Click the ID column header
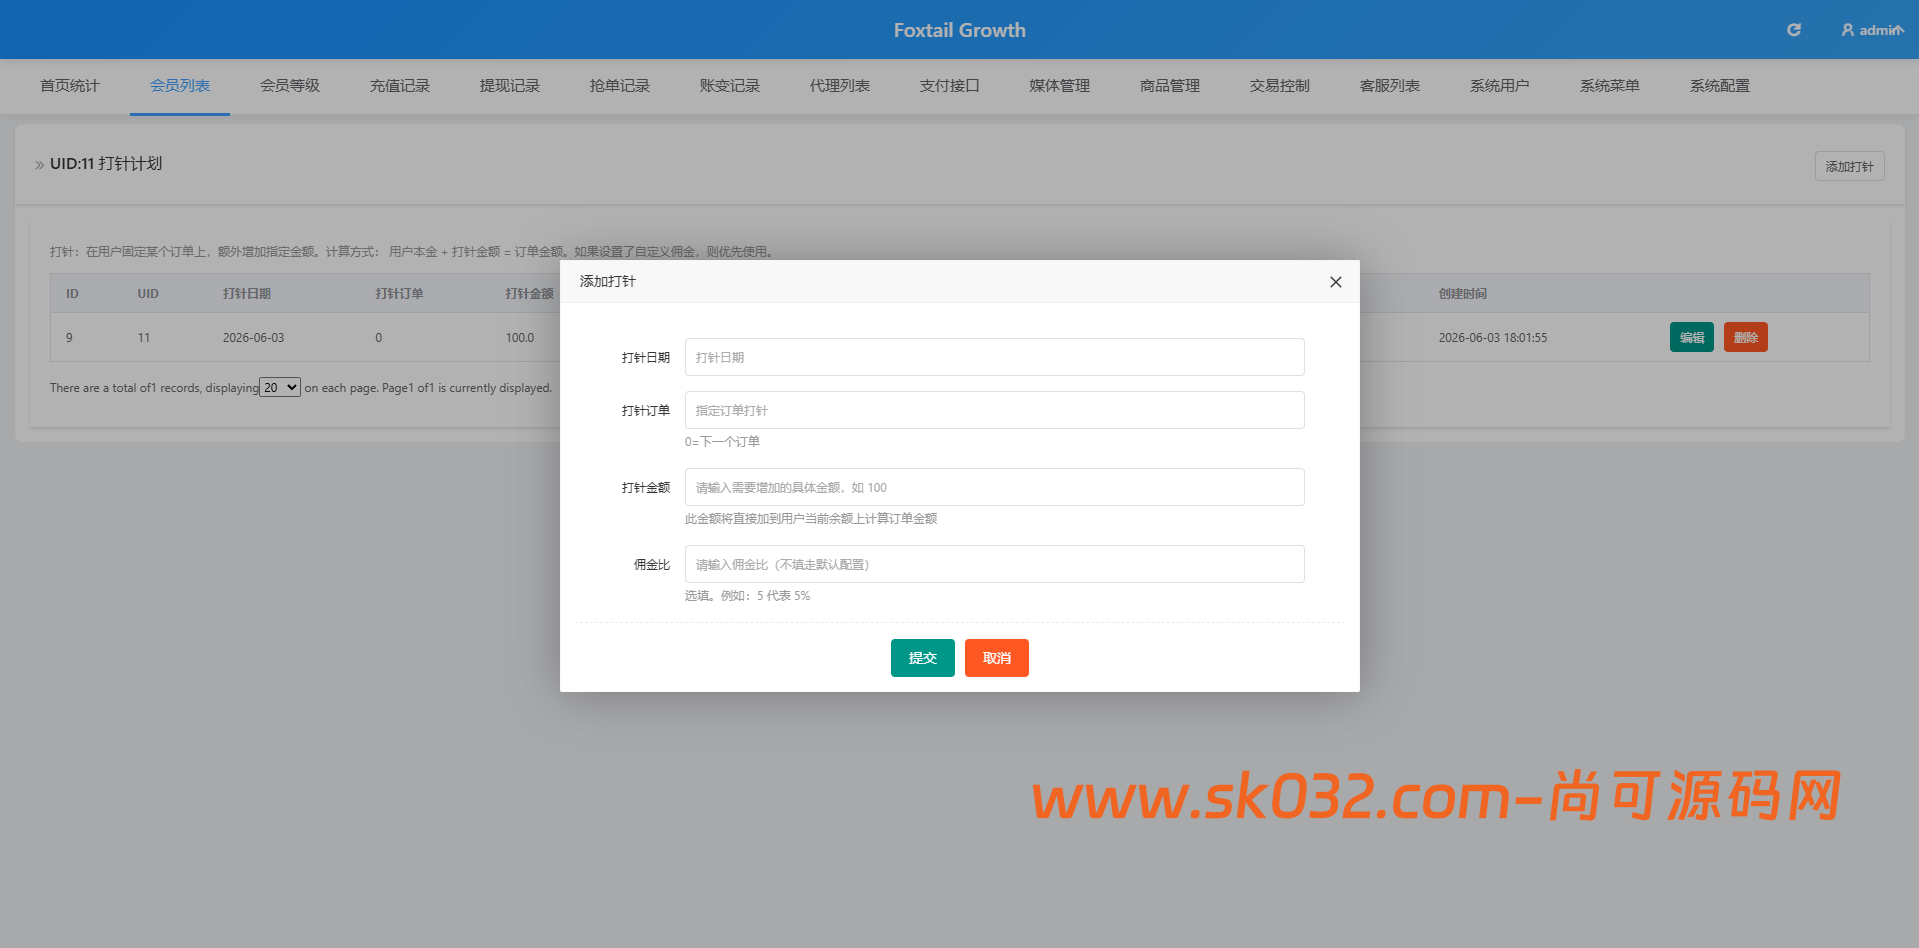 (72, 294)
